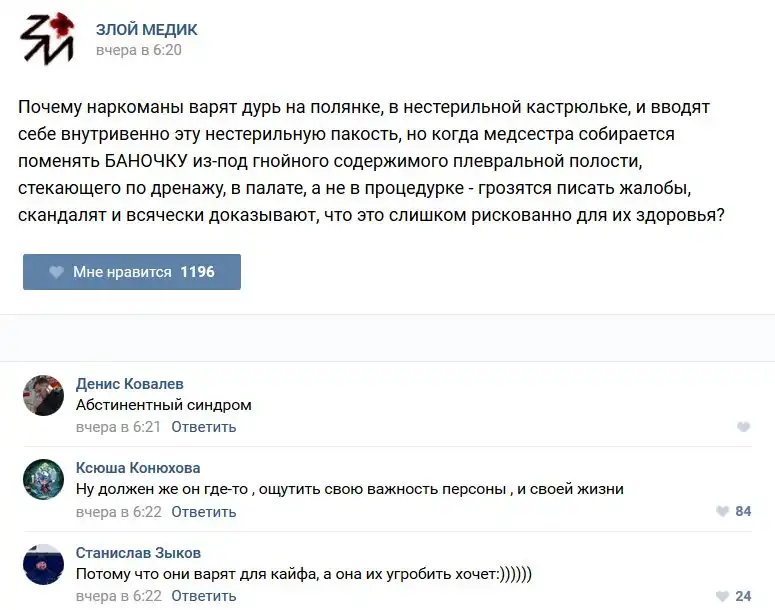Open the Станислав Зыков profile name
The image size is (775, 610).
[x=138, y=553]
